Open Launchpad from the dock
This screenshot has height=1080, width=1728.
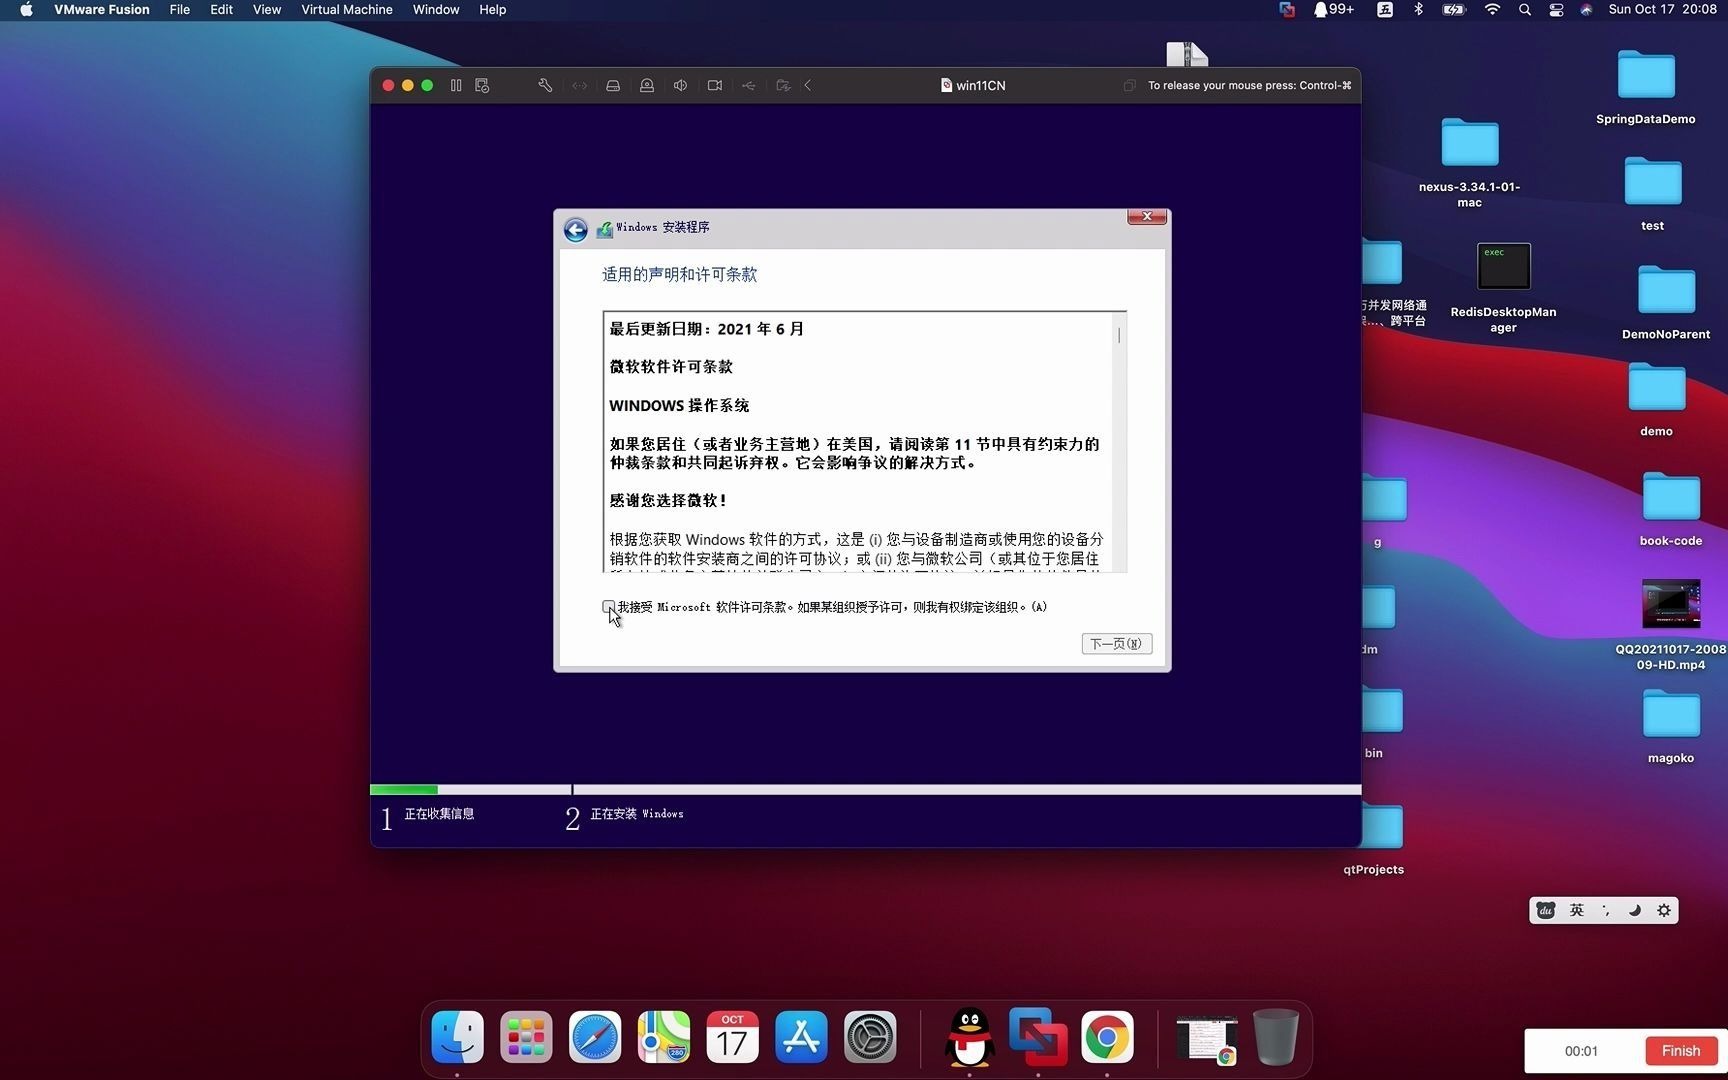526,1037
